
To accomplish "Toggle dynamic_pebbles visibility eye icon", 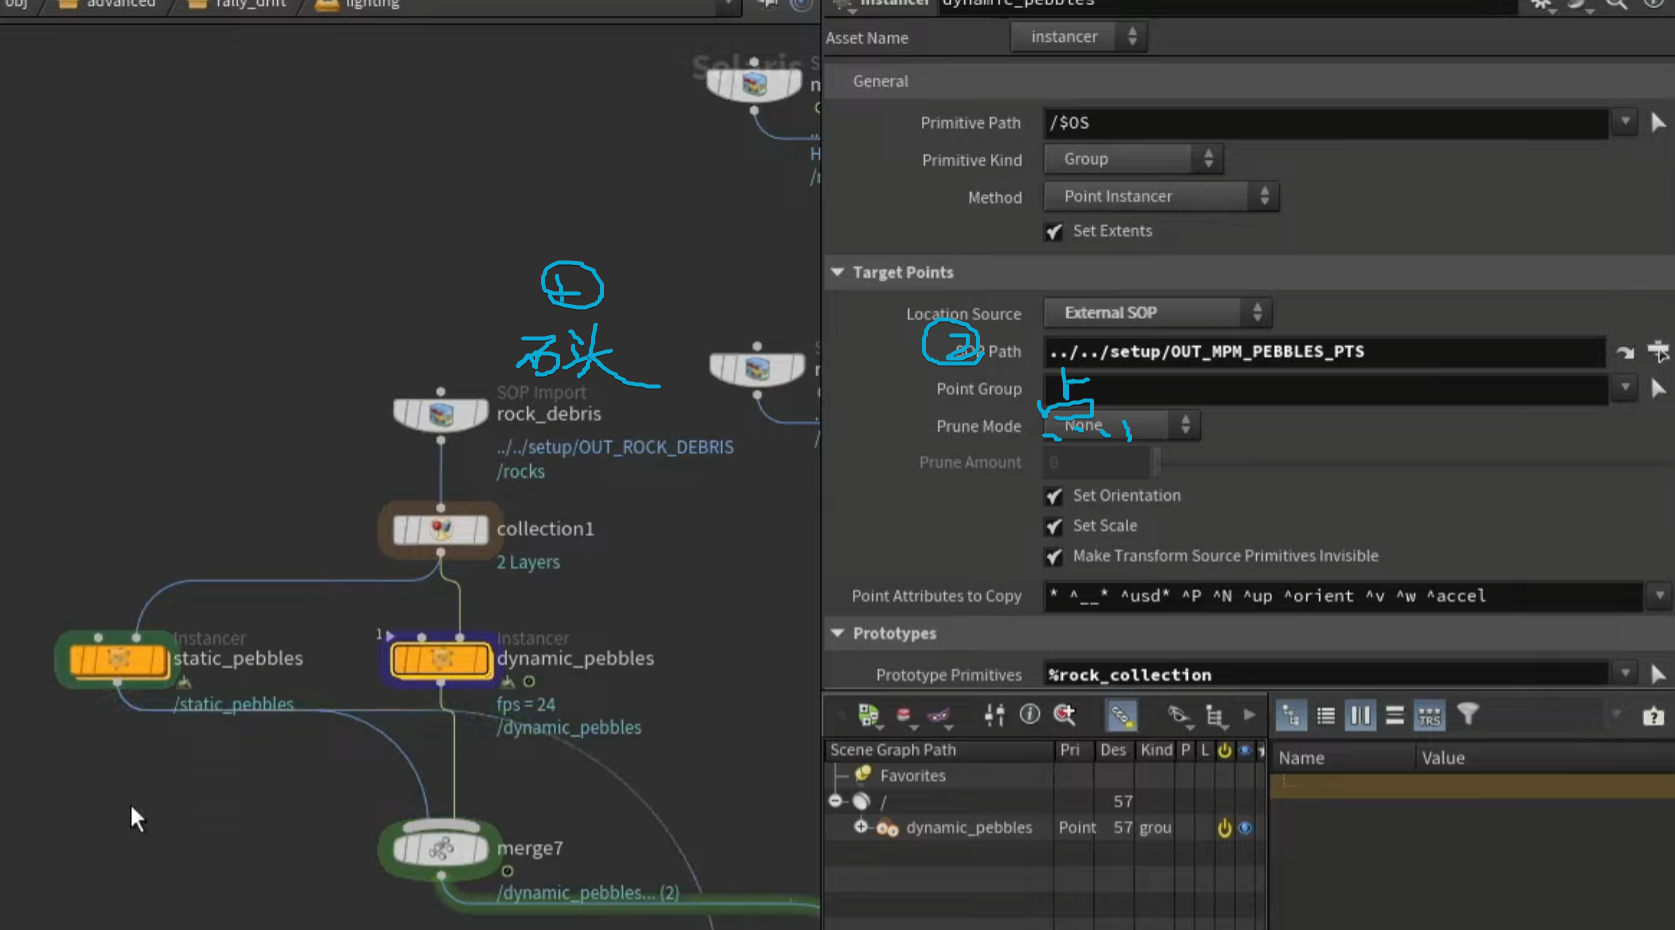I will point(1245,828).
